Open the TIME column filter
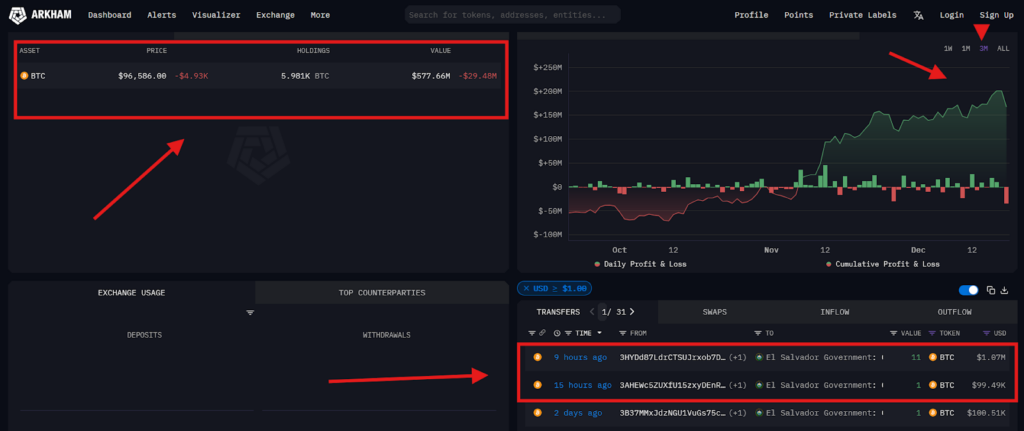Screen dimensions: 1024x431 tap(568, 333)
